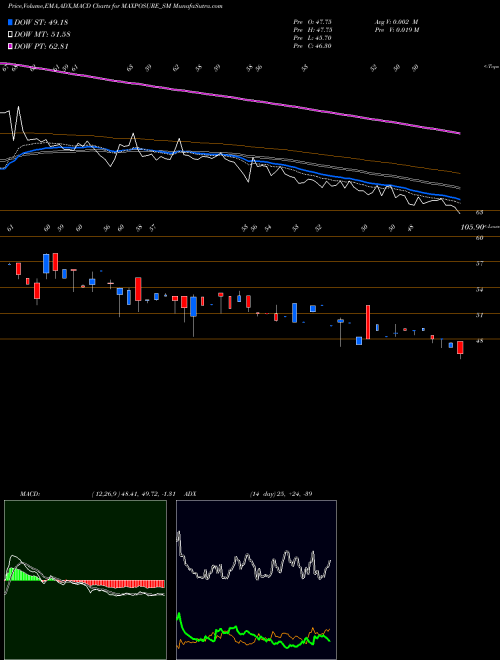
Task: Click the Pre O: 47.75 value
Action: [313, 22]
